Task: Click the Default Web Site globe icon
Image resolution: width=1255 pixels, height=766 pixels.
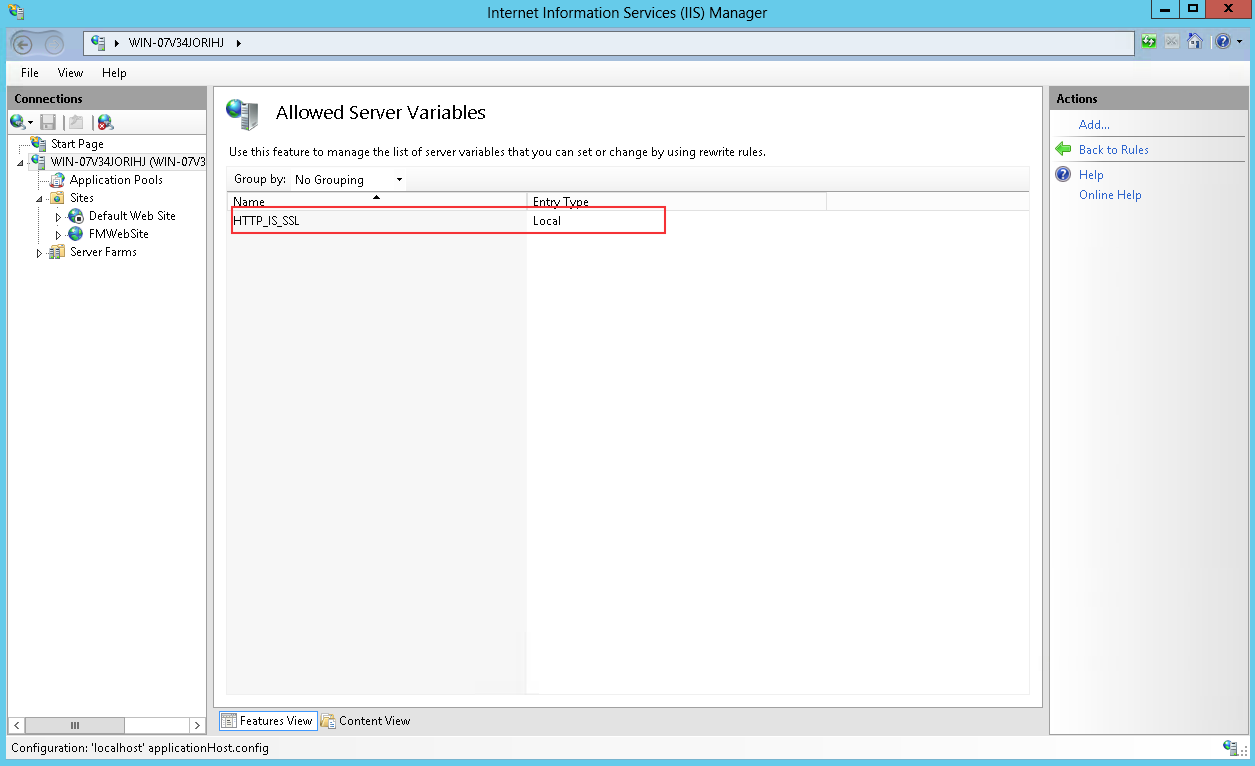Action: (x=76, y=216)
